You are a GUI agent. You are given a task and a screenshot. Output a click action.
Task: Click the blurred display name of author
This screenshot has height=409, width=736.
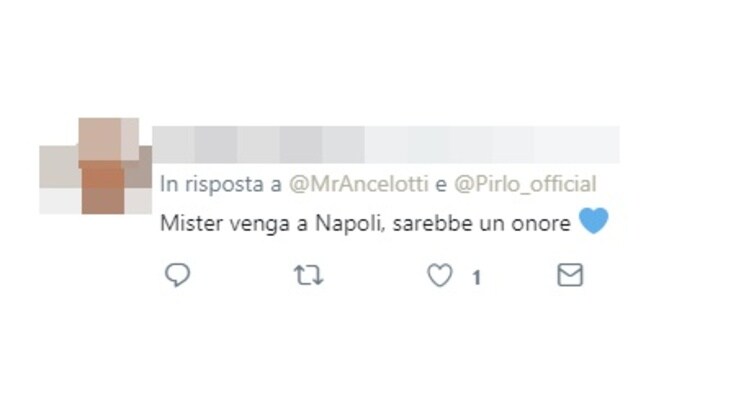pos(258,145)
